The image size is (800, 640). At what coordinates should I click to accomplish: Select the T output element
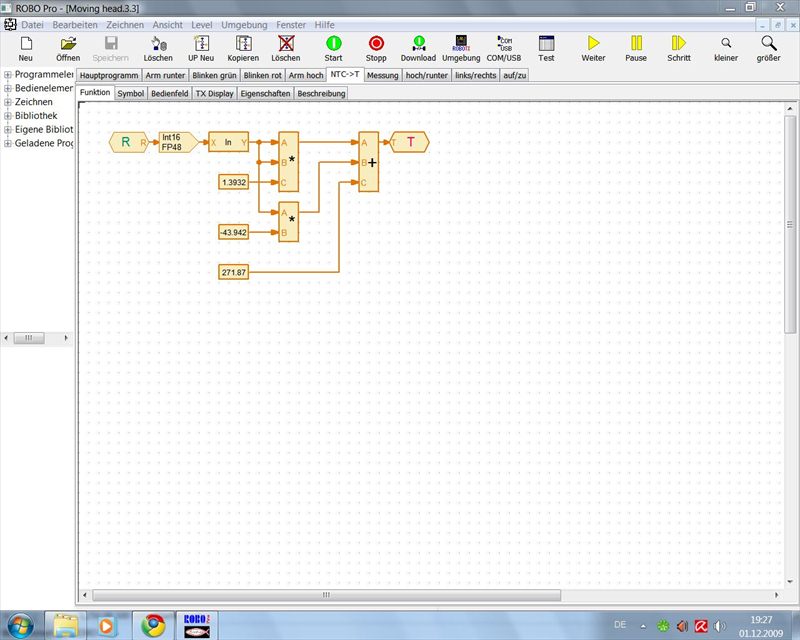click(x=409, y=142)
